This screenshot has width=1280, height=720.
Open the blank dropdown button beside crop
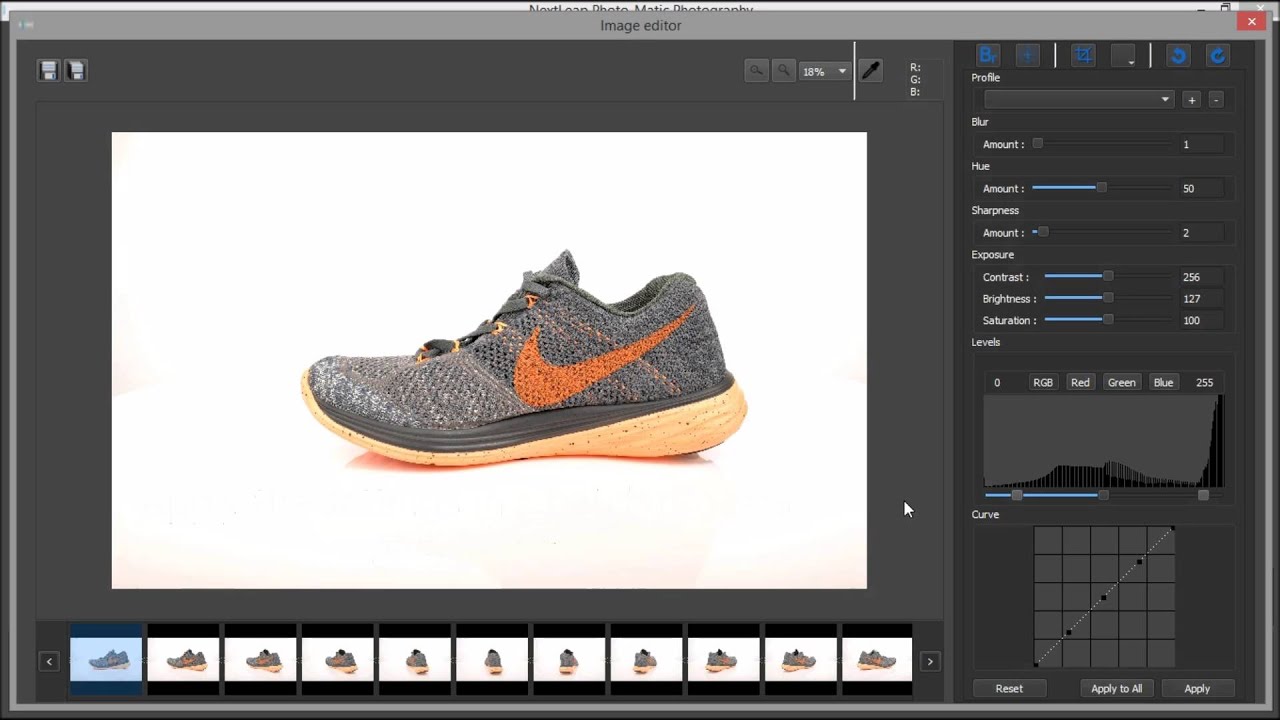click(x=1123, y=55)
